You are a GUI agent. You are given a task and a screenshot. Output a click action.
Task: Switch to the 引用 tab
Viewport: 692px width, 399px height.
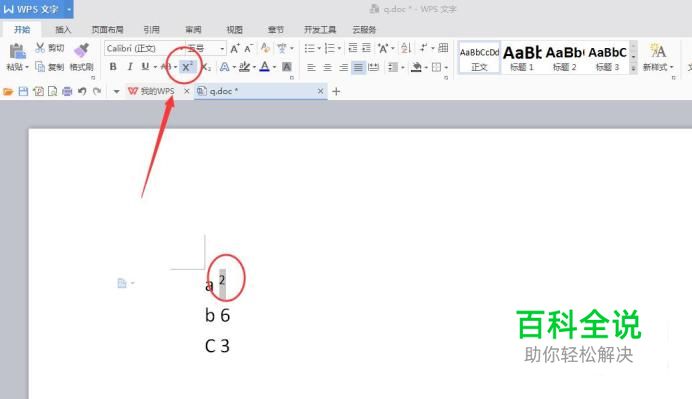pos(151,30)
